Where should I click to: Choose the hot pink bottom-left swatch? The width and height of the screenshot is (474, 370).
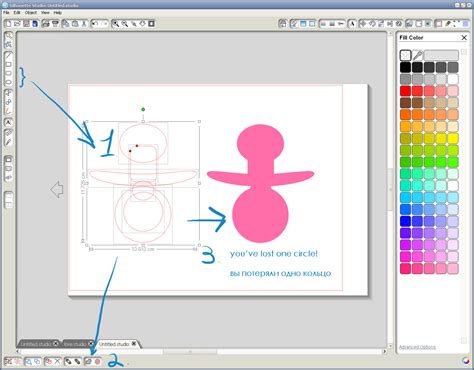coord(405,269)
